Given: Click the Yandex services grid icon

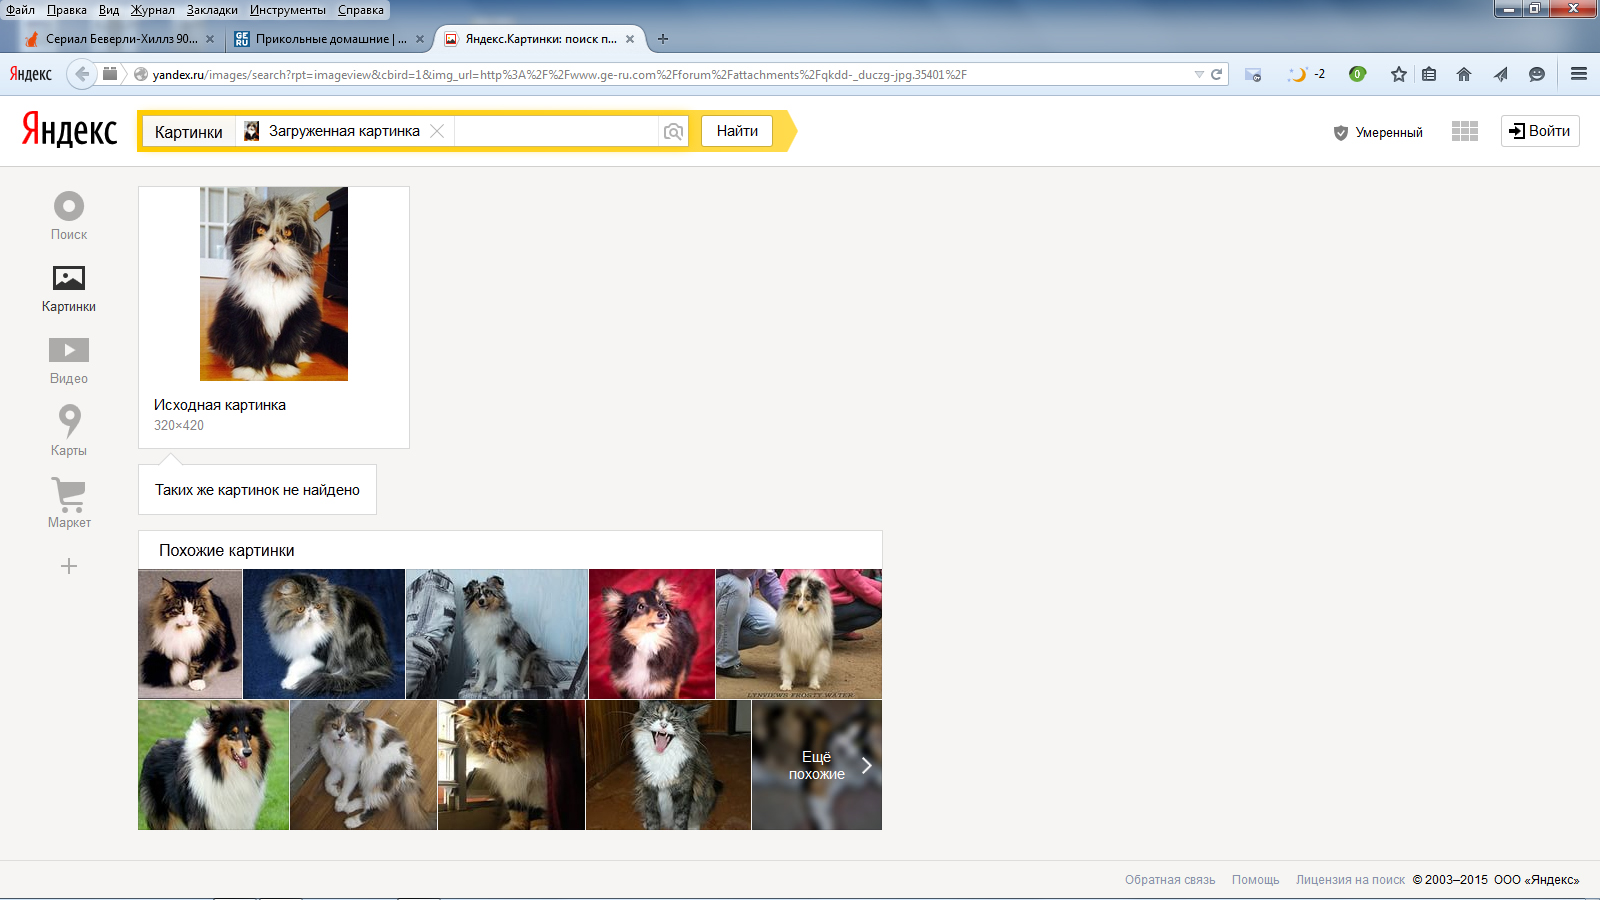Looking at the screenshot, I should pos(1464,132).
